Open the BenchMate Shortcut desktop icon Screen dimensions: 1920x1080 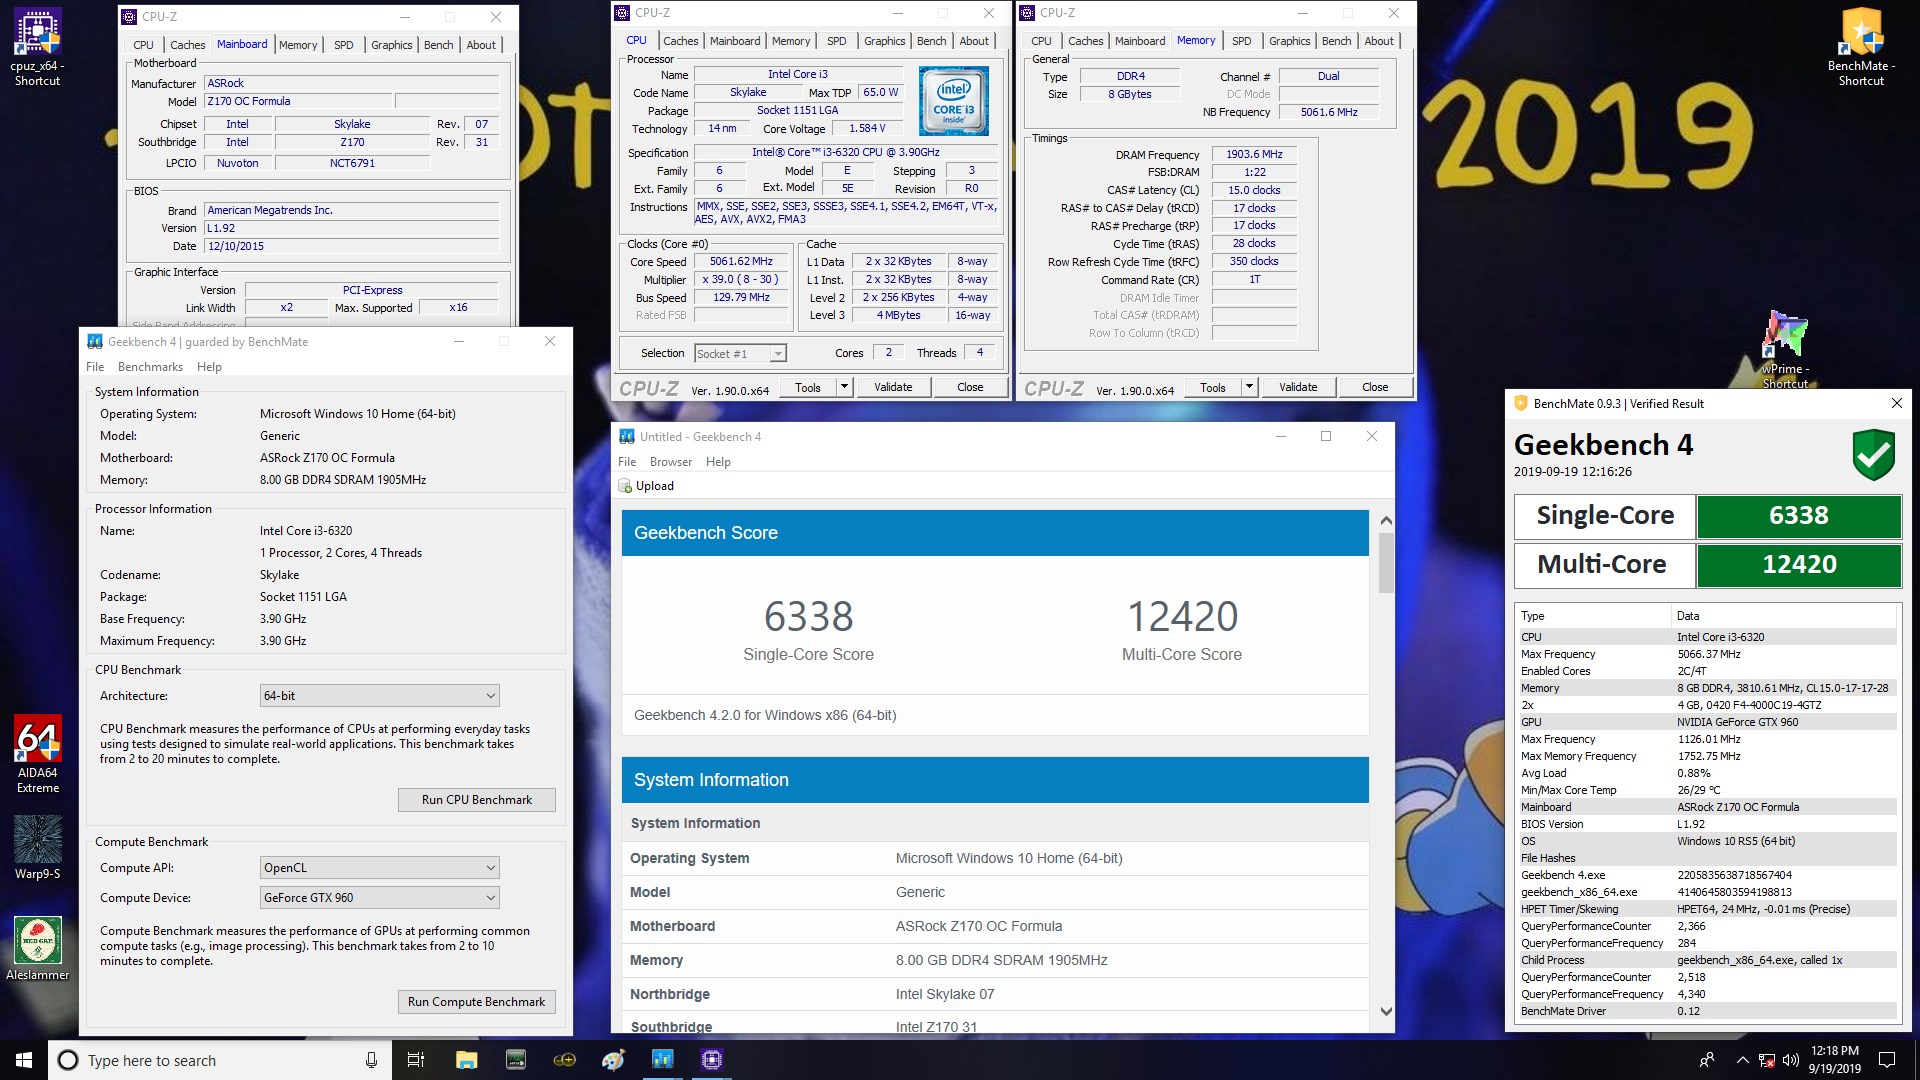tap(1861, 48)
